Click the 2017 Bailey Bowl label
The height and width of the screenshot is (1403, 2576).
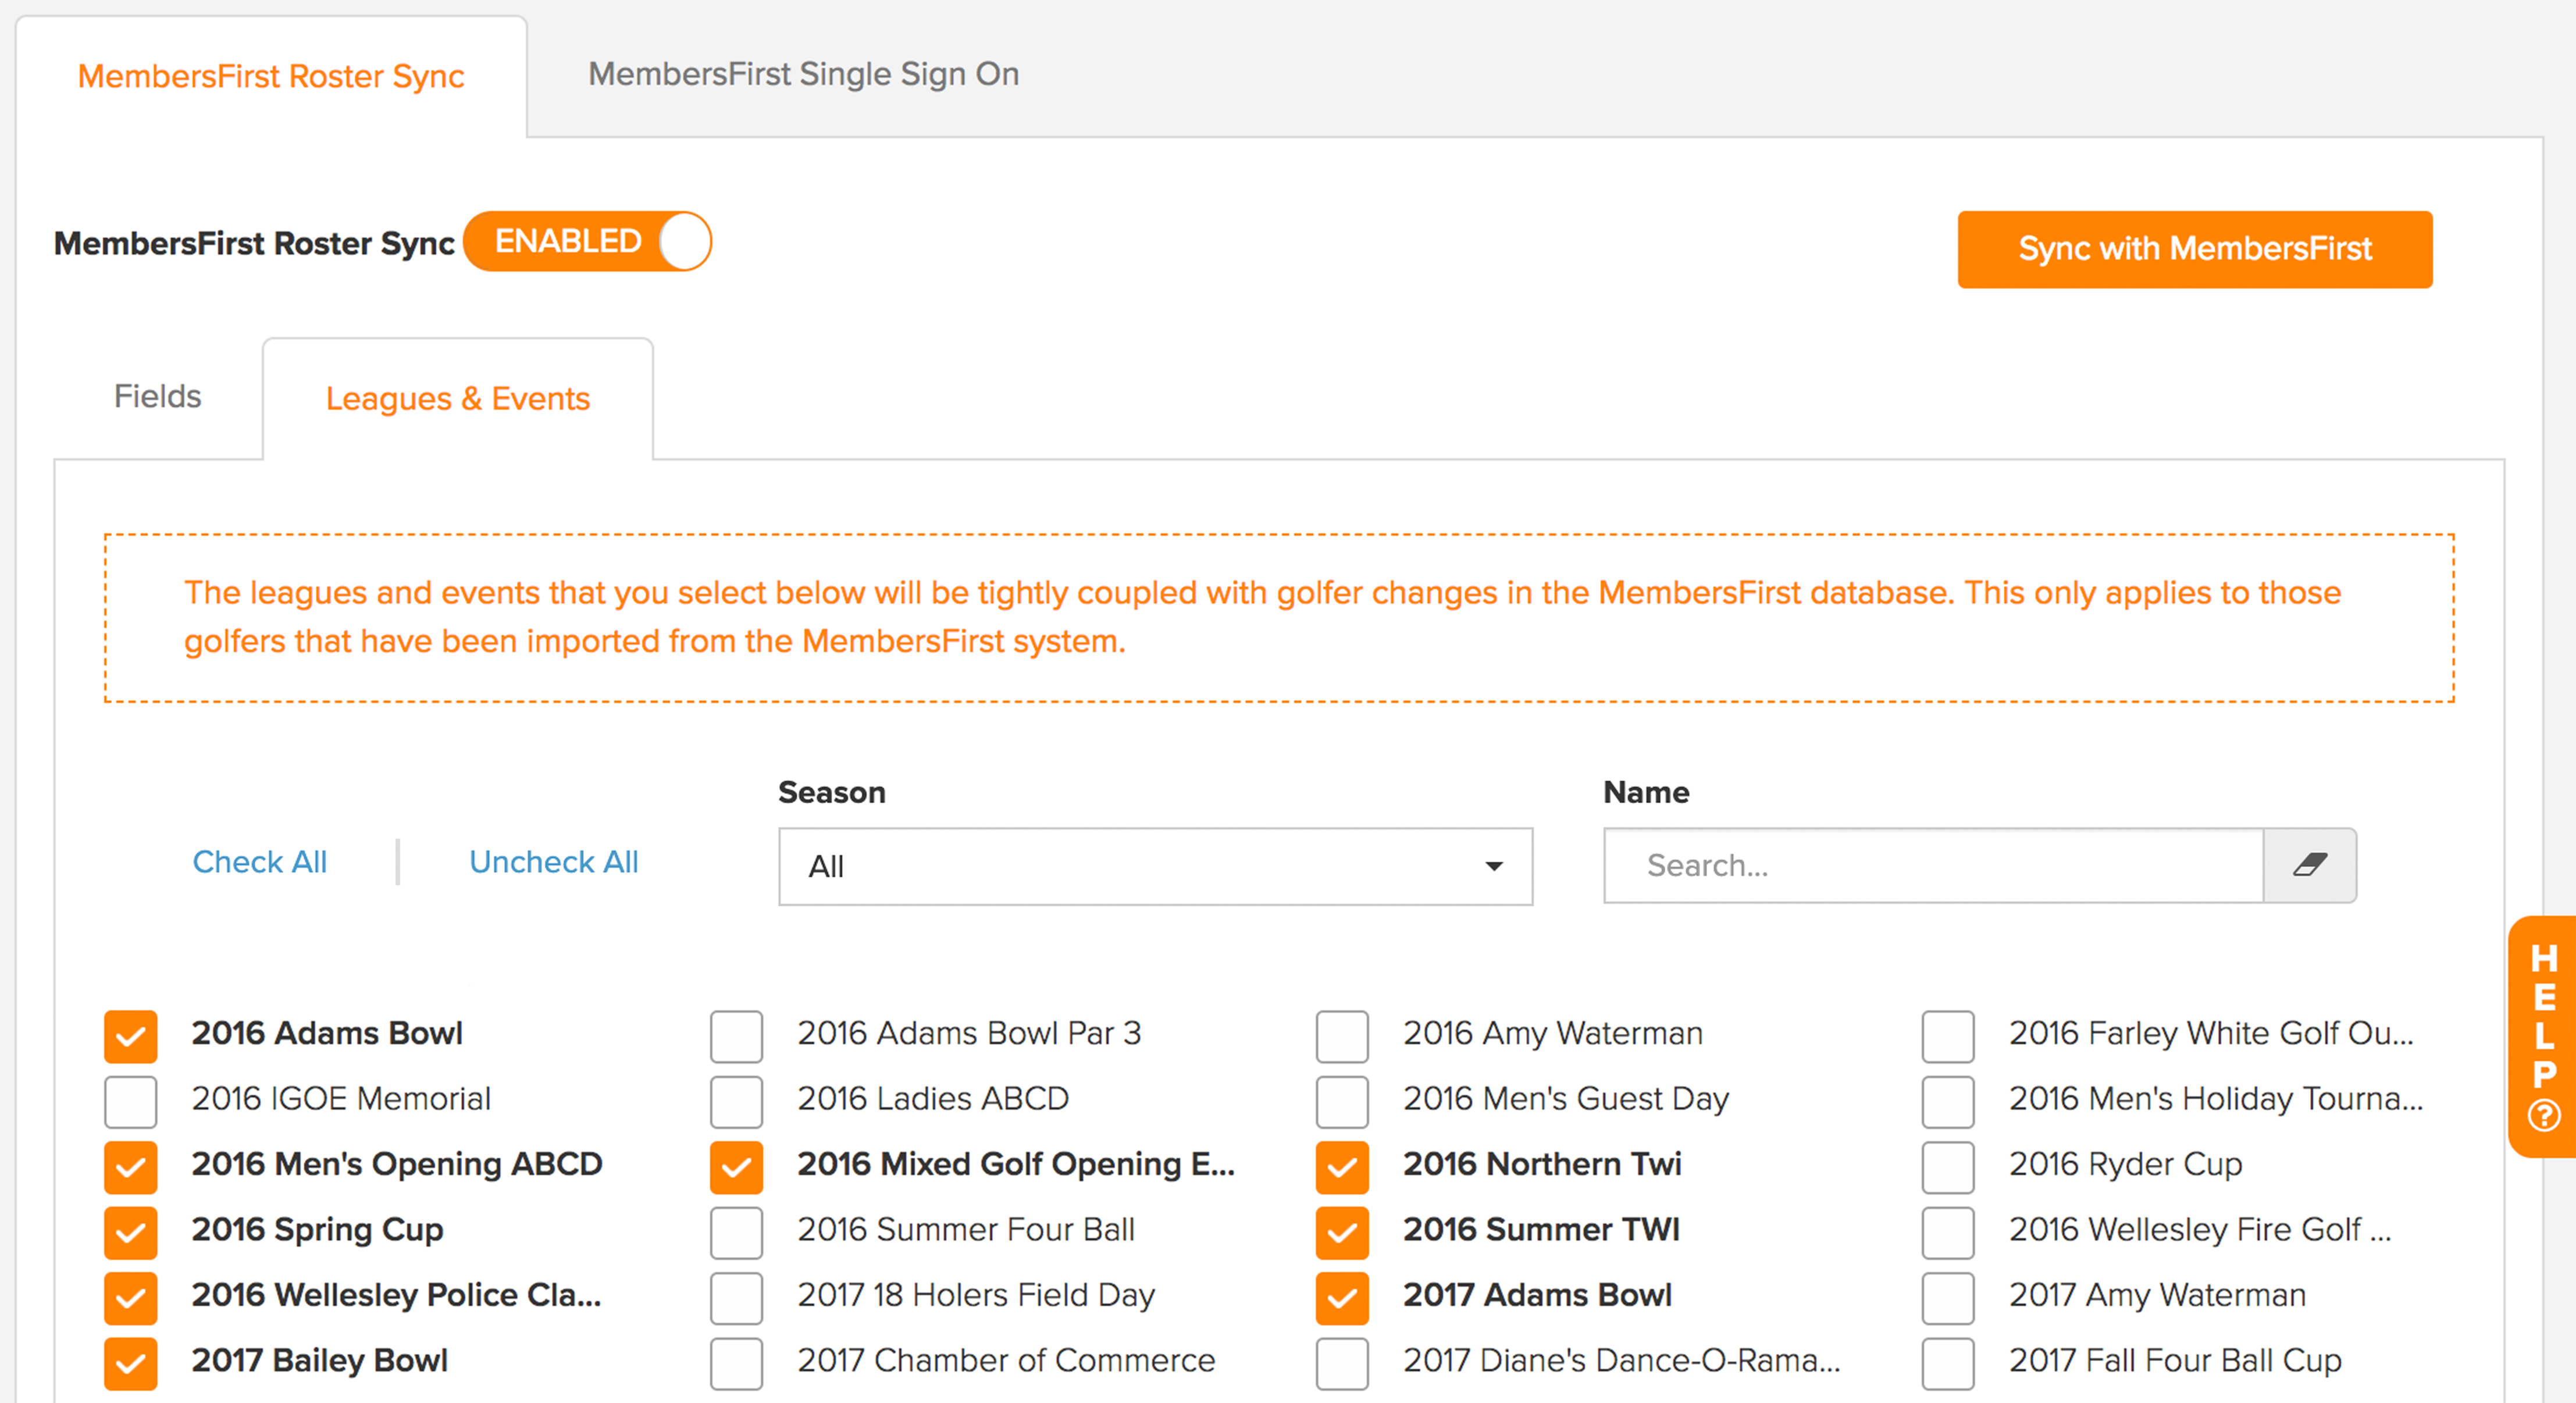point(320,1360)
